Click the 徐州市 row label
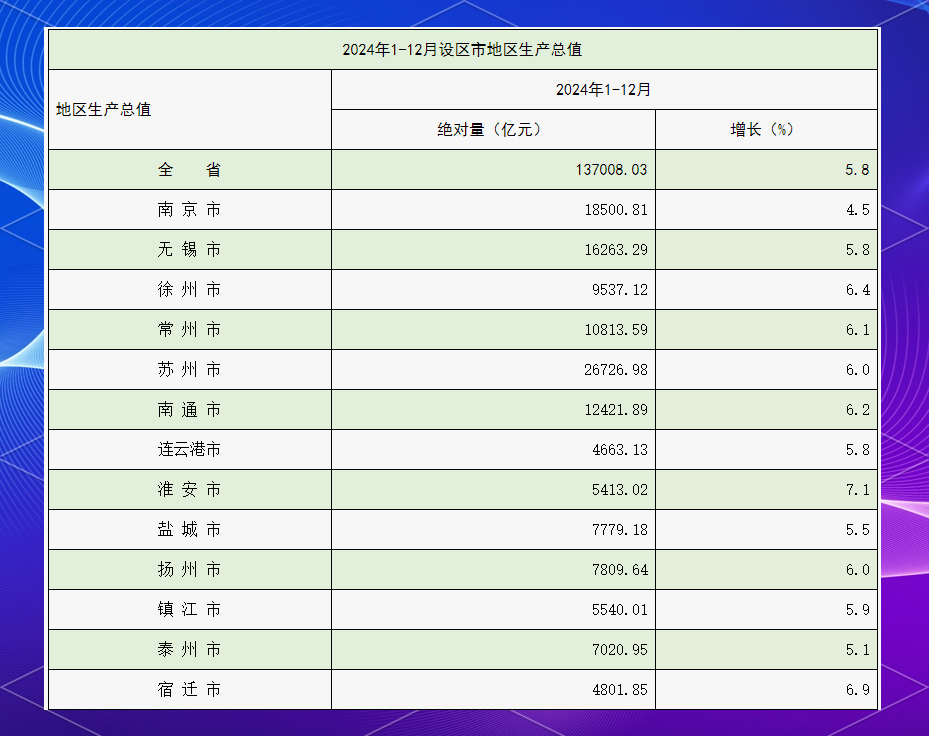The height and width of the screenshot is (736, 929). [x=190, y=290]
